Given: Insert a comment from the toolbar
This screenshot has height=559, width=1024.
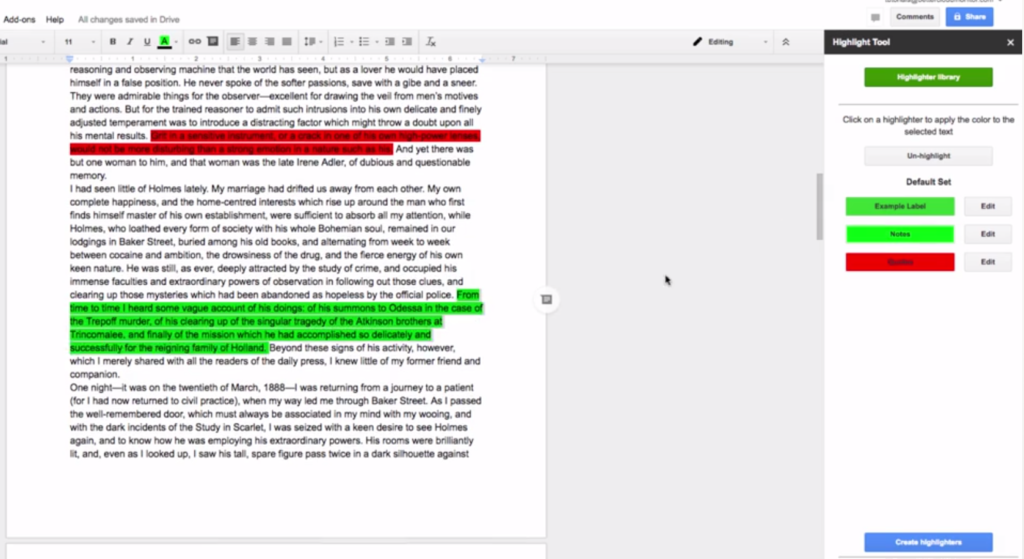Looking at the screenshot, I should pos(213,41).
